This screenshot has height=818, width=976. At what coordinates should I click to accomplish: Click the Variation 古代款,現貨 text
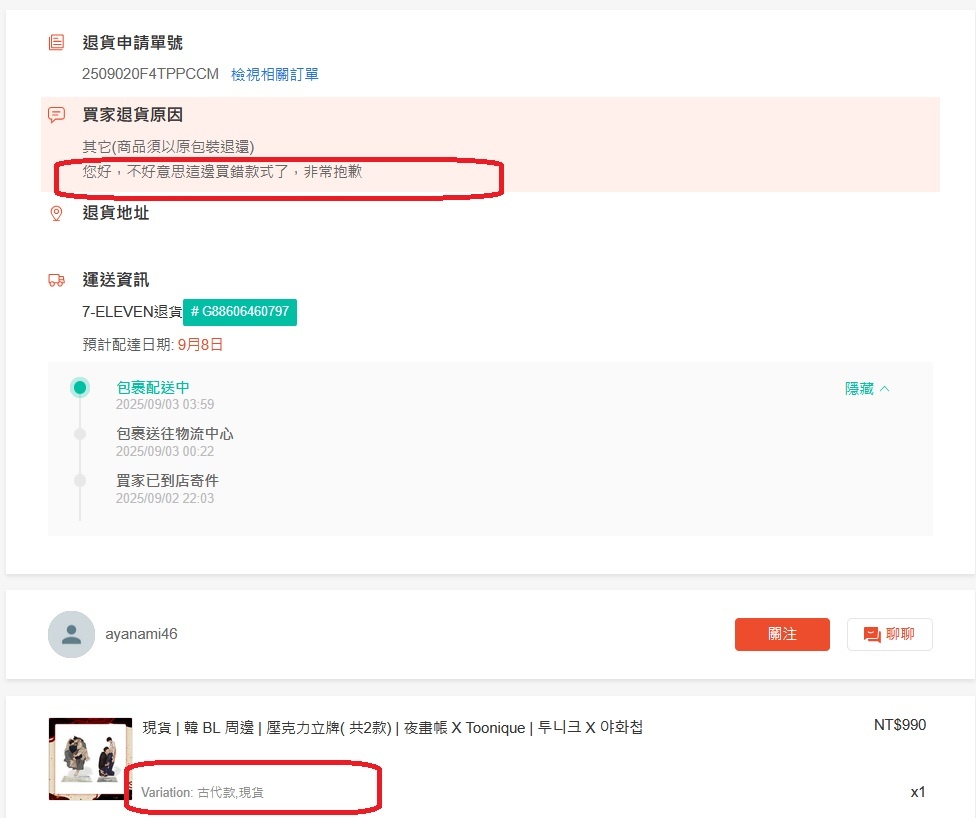tap(202, 792)
